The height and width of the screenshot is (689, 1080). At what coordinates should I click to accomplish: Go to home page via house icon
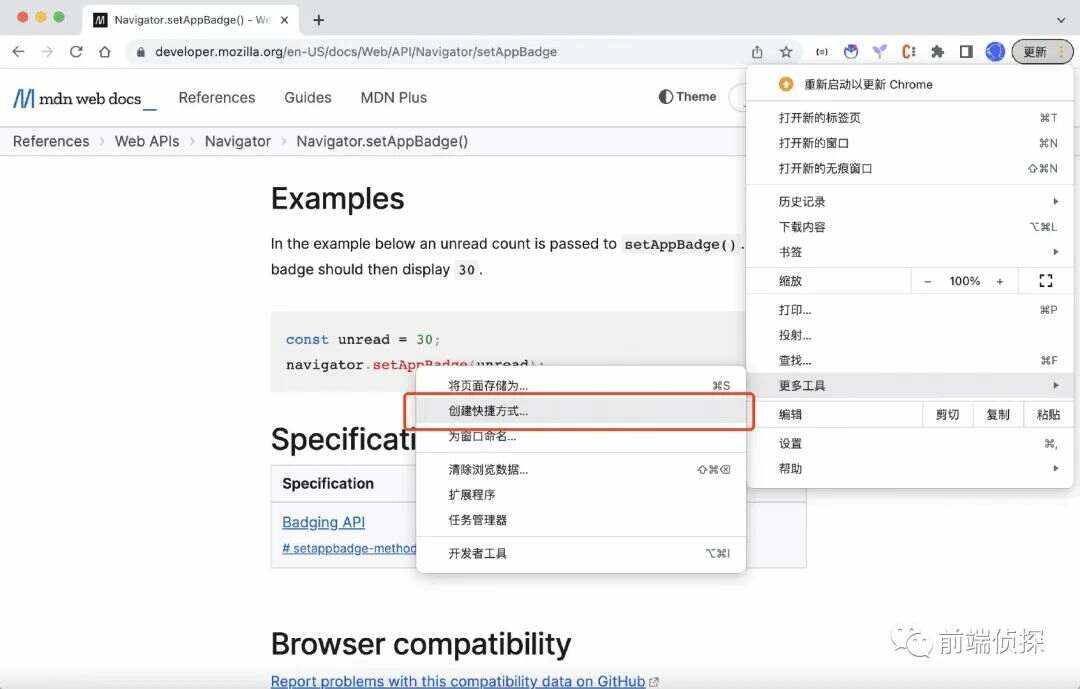pyautogui.click(x=104, y=52)
